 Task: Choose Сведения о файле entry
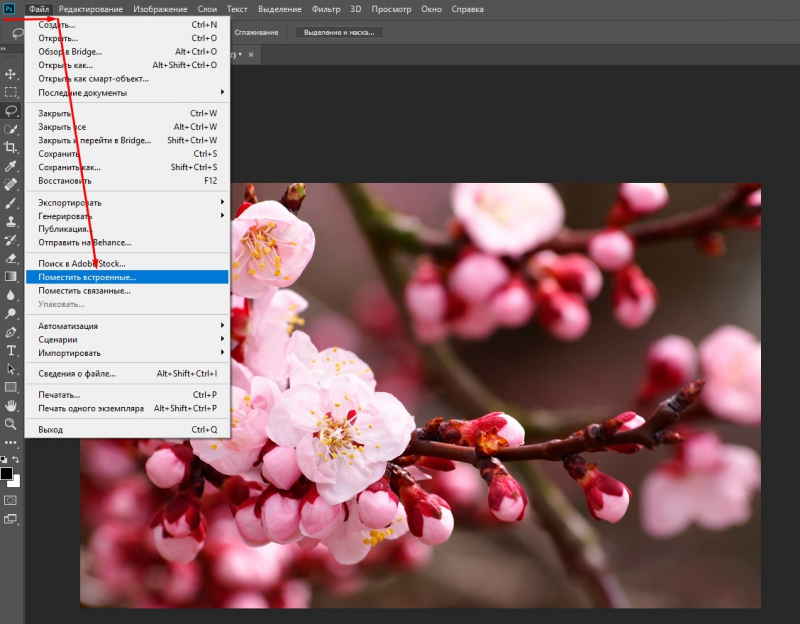(x=127, y=373)
